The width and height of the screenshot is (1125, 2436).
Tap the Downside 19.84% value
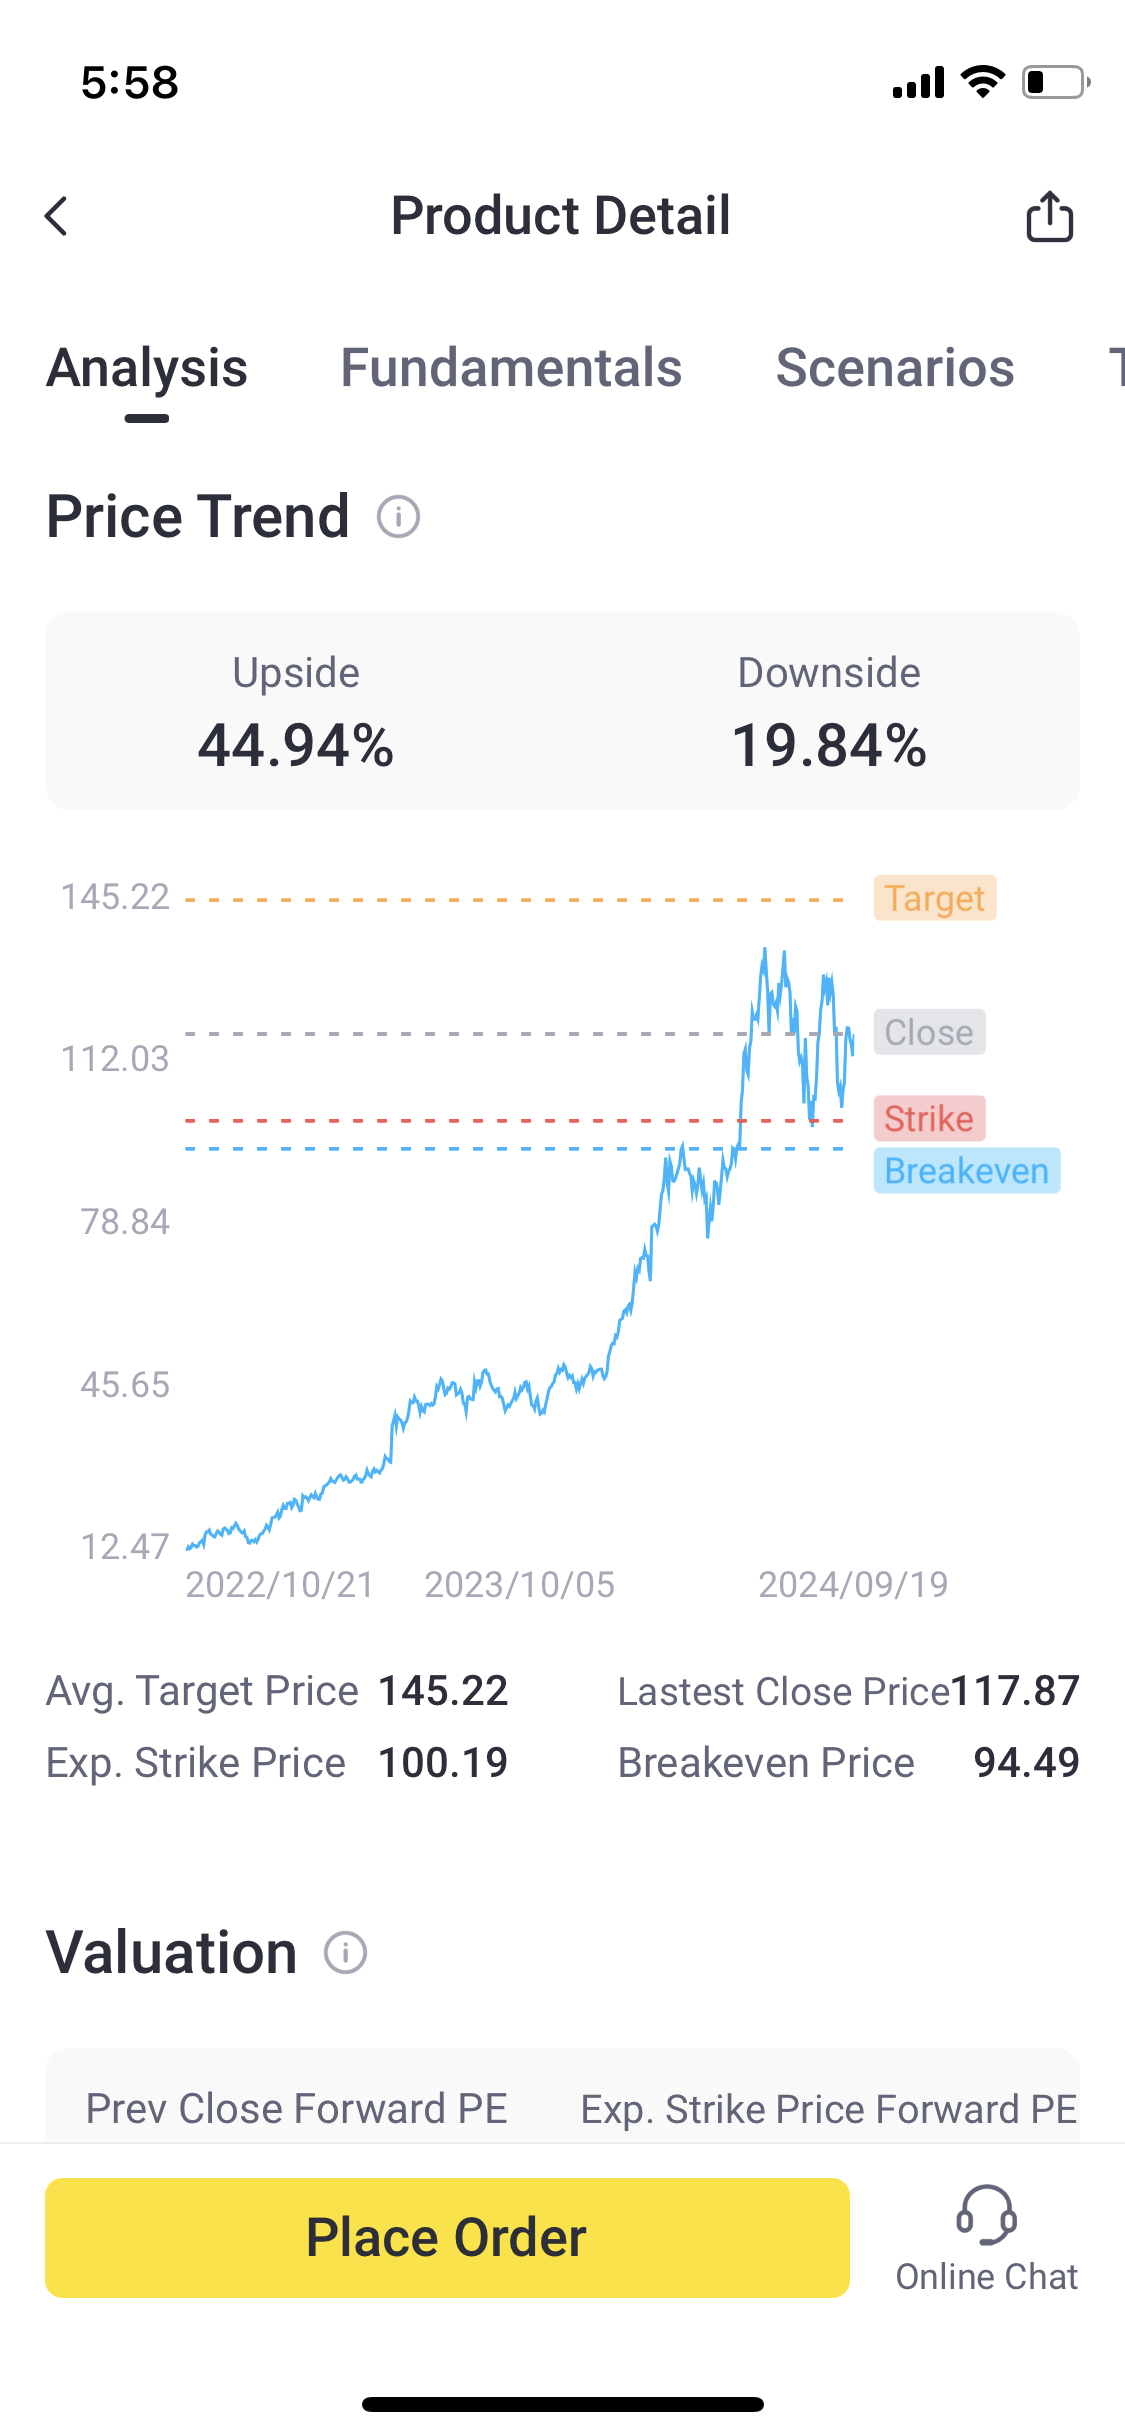(x=829, y=746)
